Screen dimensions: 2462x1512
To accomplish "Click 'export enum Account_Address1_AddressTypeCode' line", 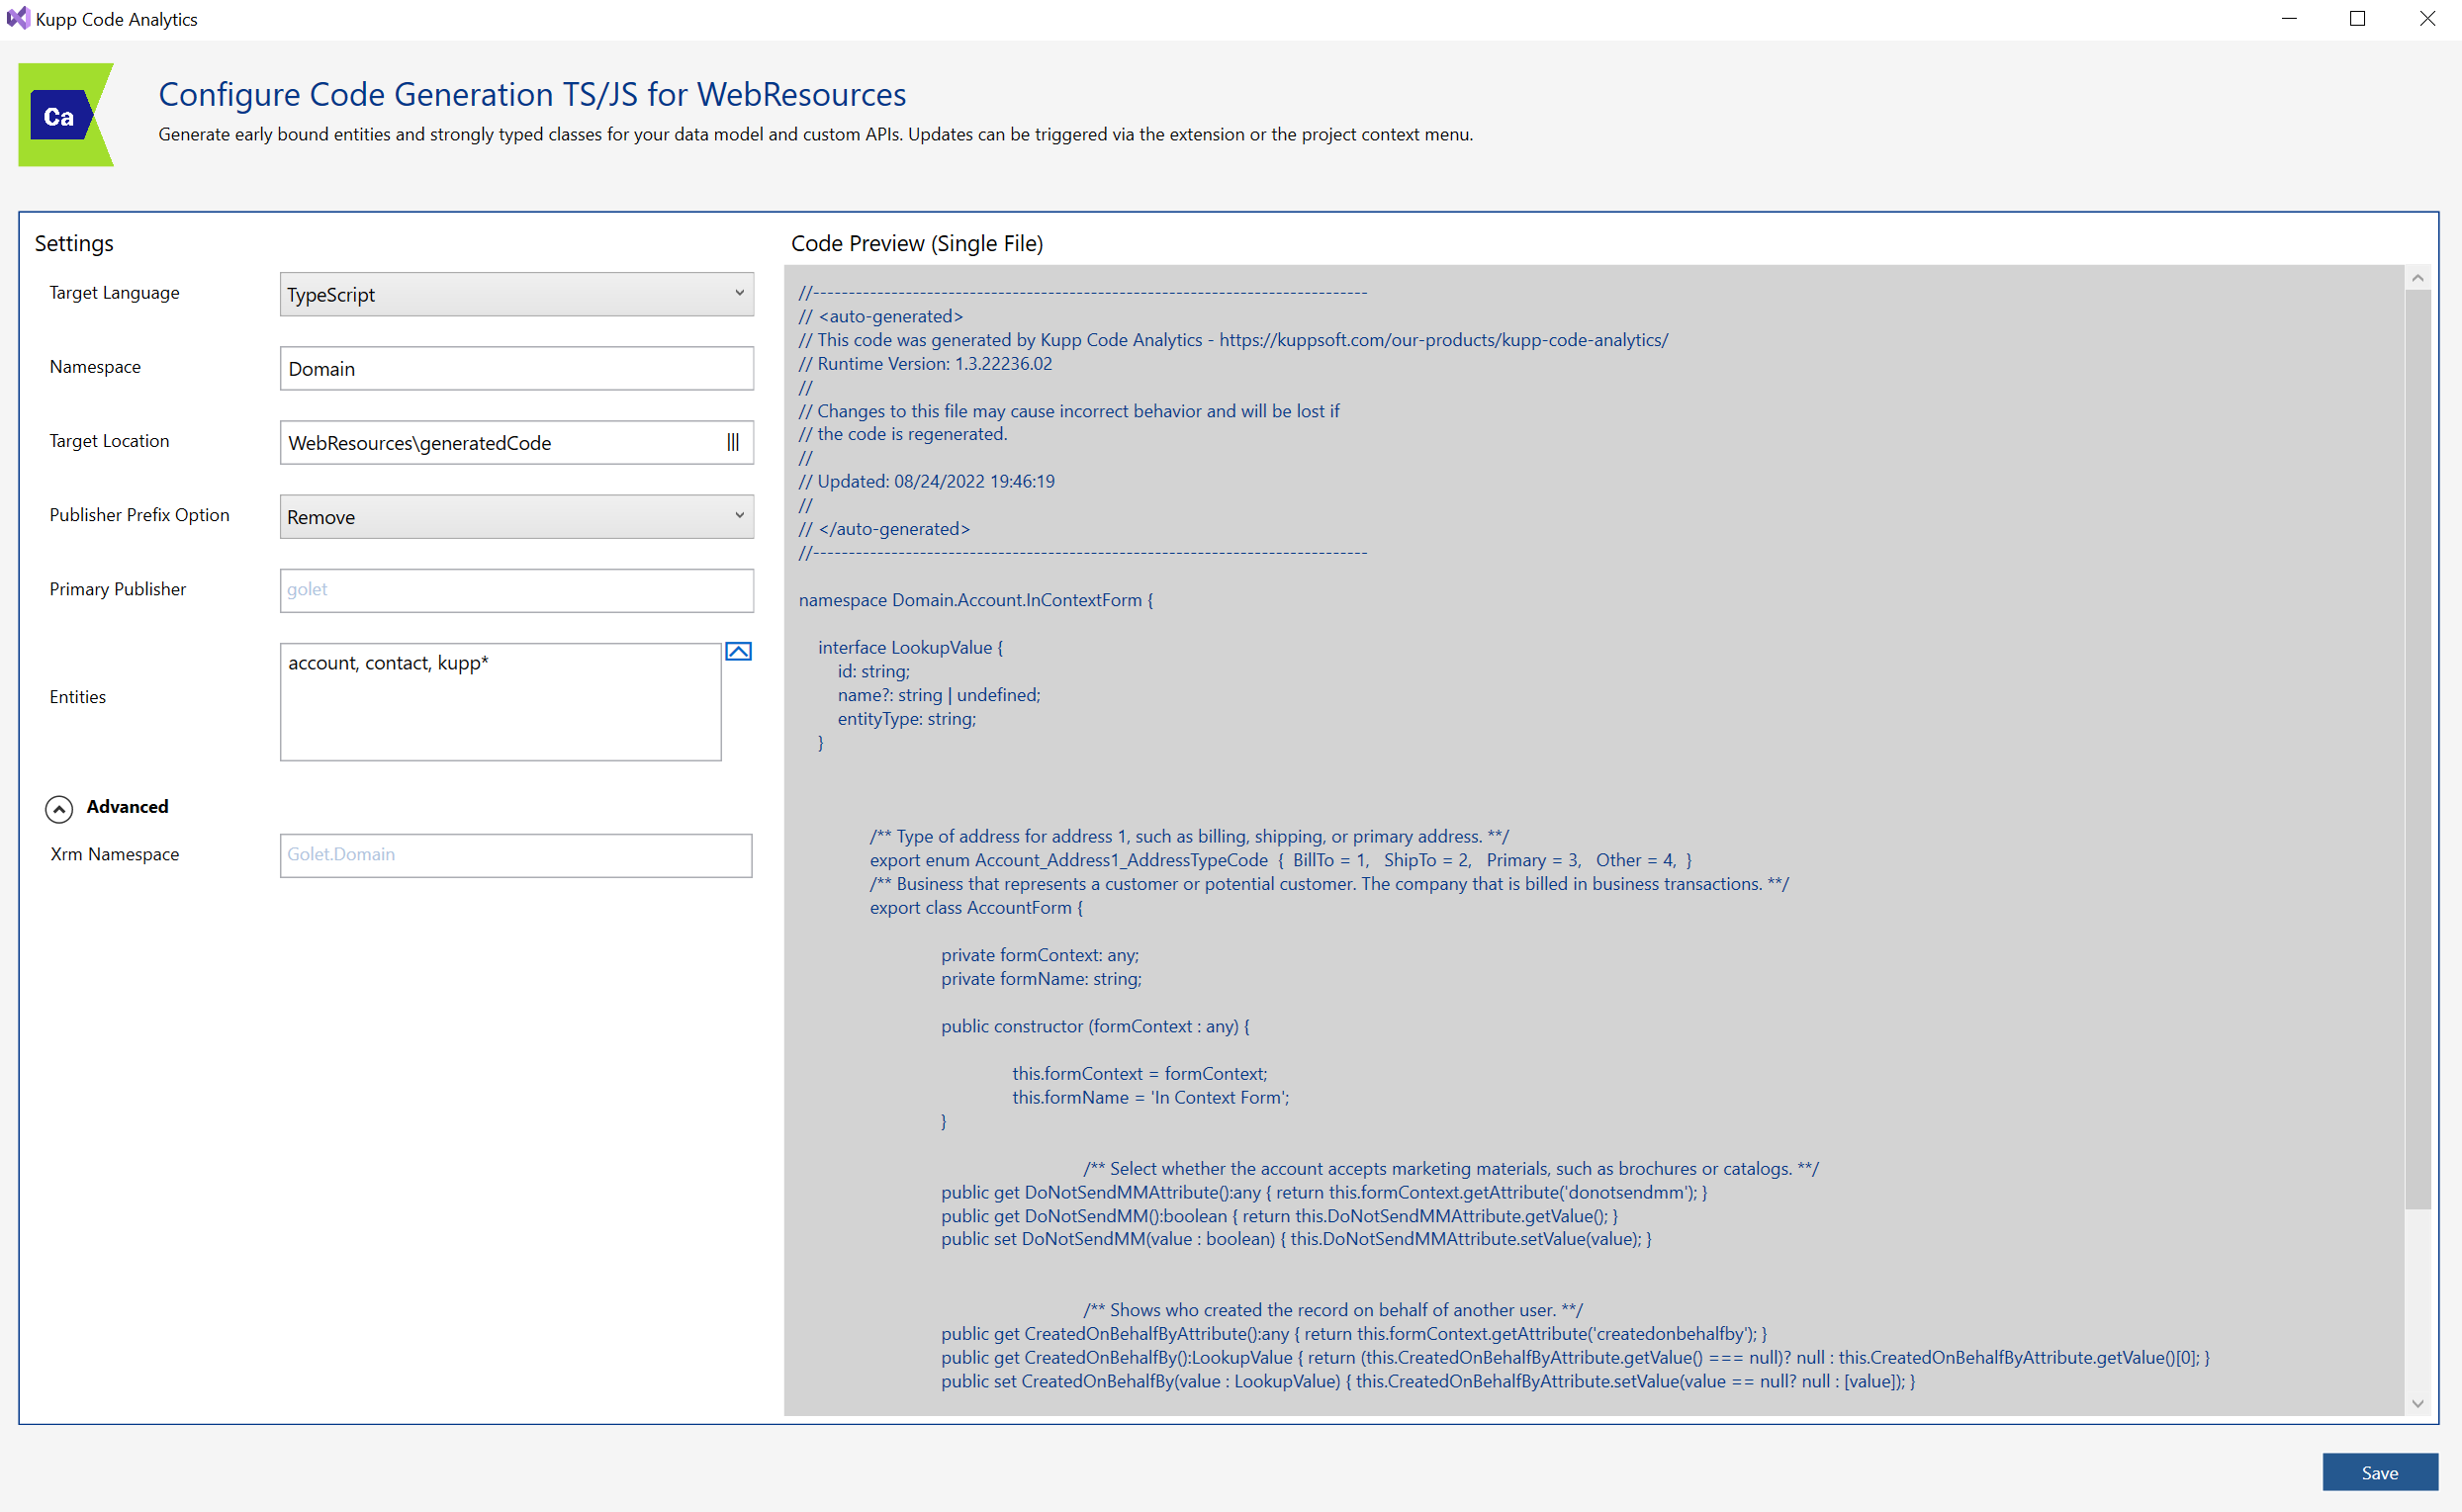I will 1281,860.
